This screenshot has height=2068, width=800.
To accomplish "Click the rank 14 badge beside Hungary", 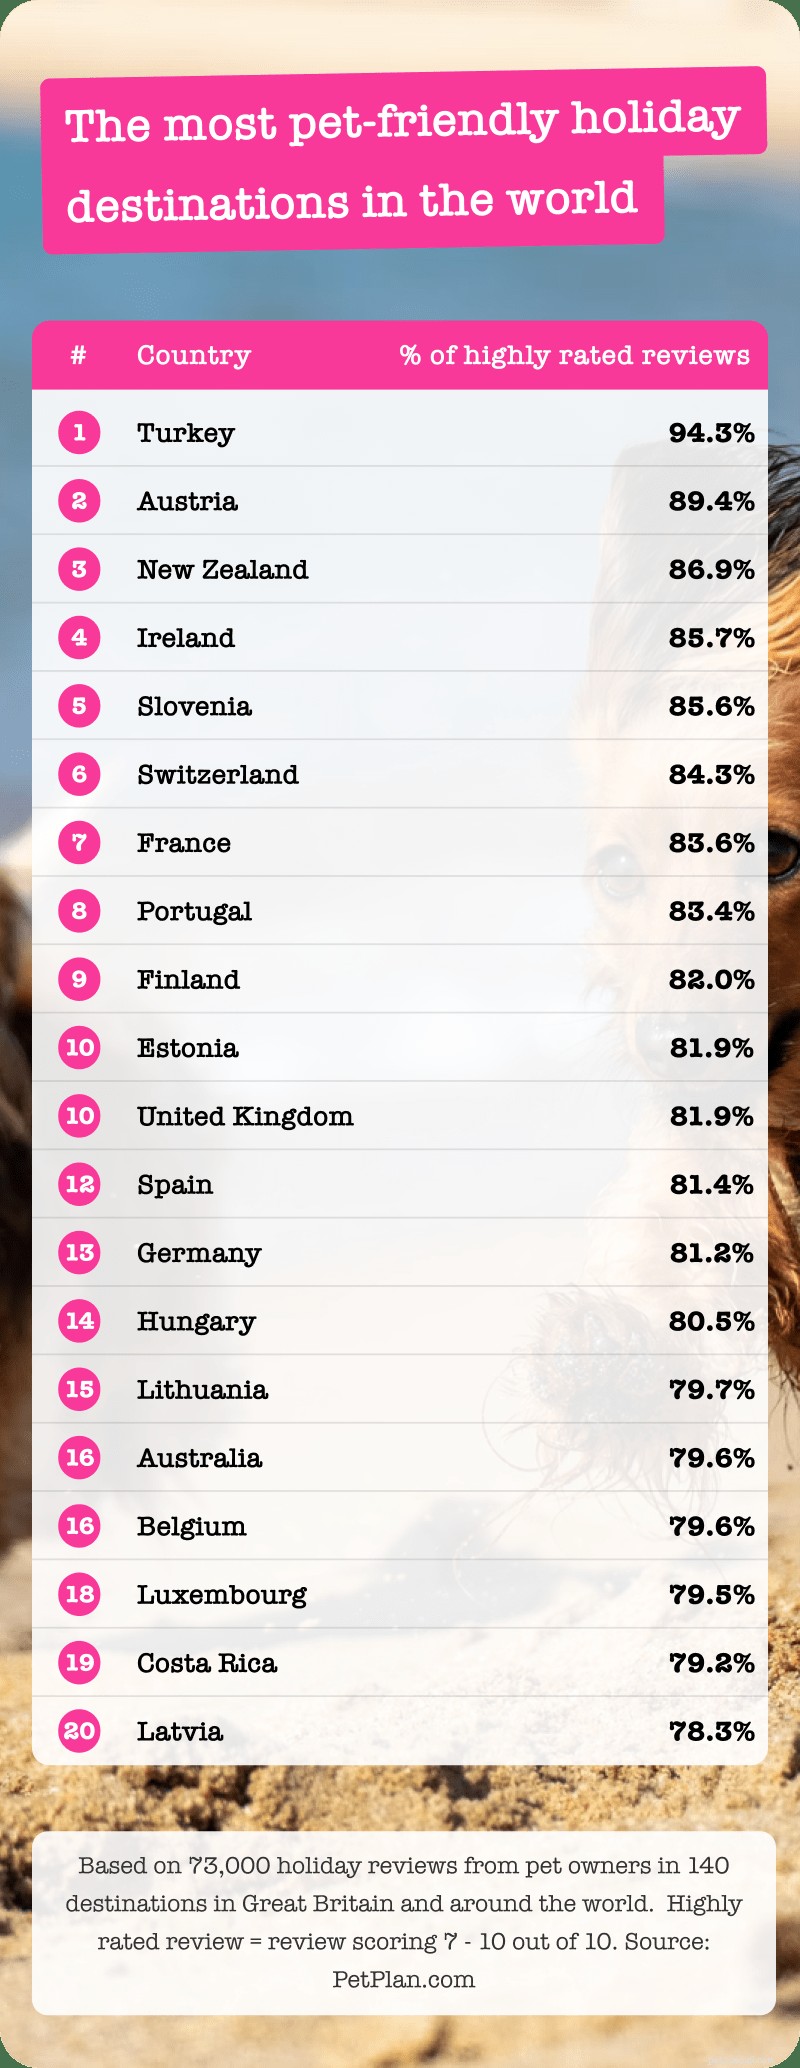I will click(79, 1321).
